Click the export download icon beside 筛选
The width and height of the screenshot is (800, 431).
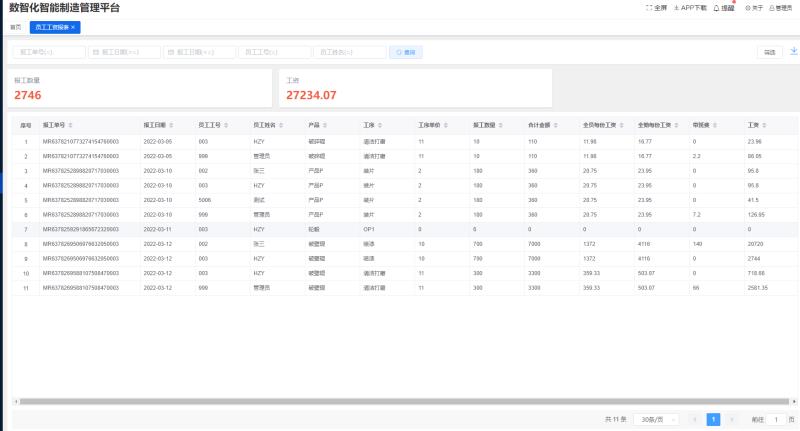794,51
